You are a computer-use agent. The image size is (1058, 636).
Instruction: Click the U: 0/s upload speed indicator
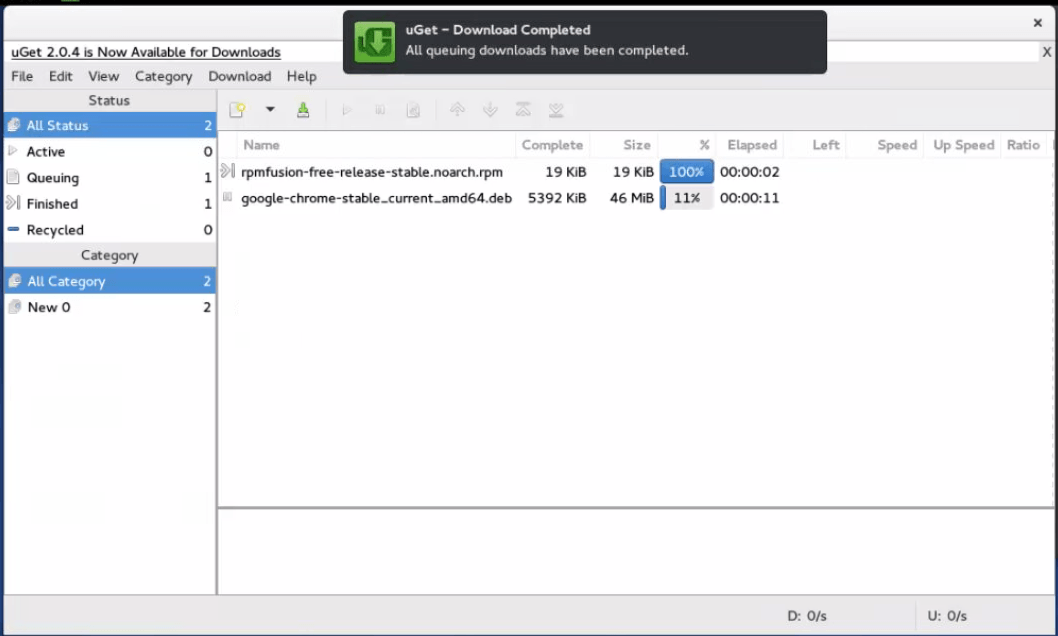click(x=947, y=616)
